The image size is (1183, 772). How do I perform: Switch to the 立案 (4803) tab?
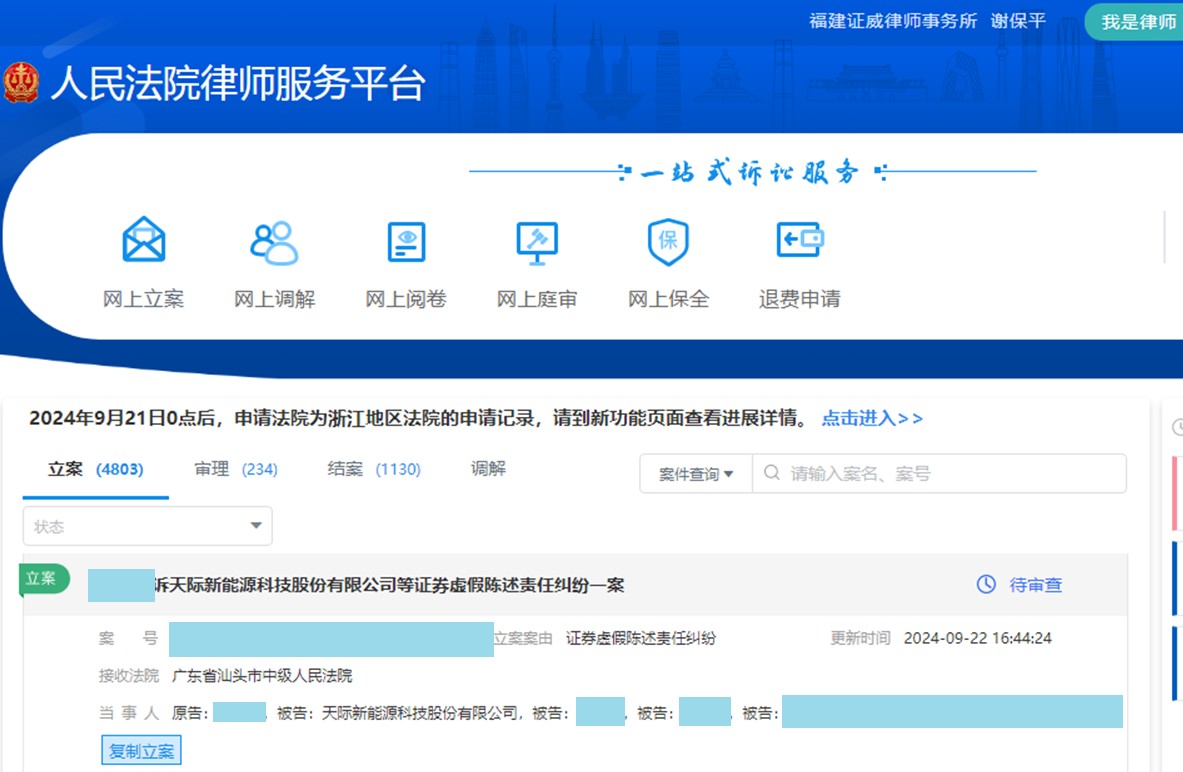(95, 469)
